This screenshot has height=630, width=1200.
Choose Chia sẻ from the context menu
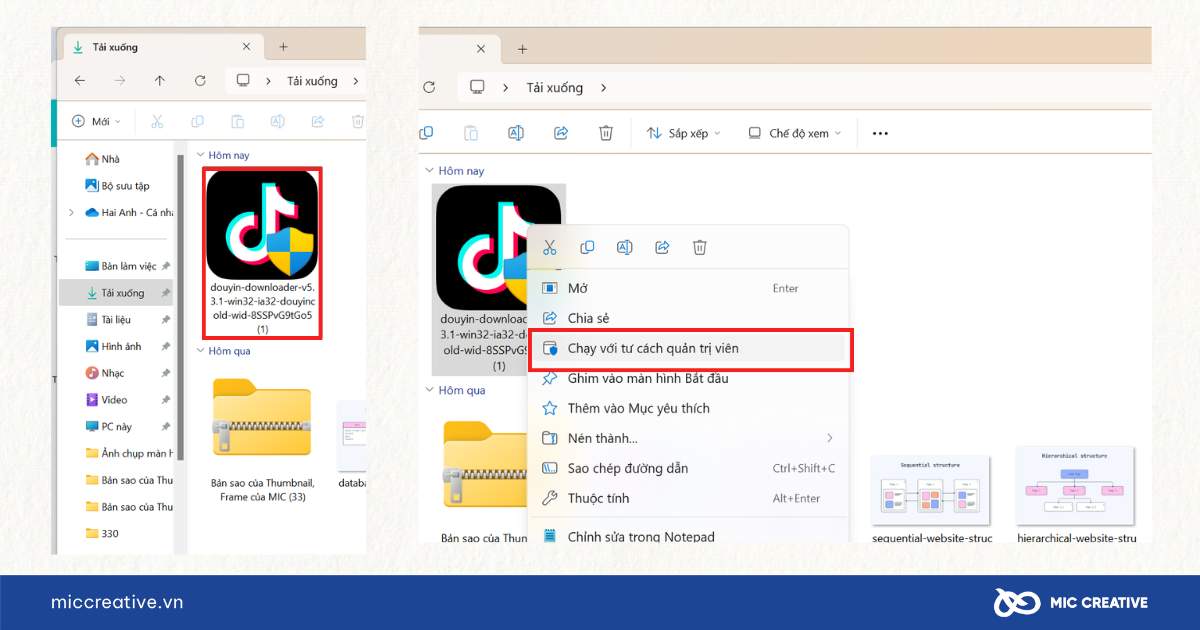click(688, 318)
